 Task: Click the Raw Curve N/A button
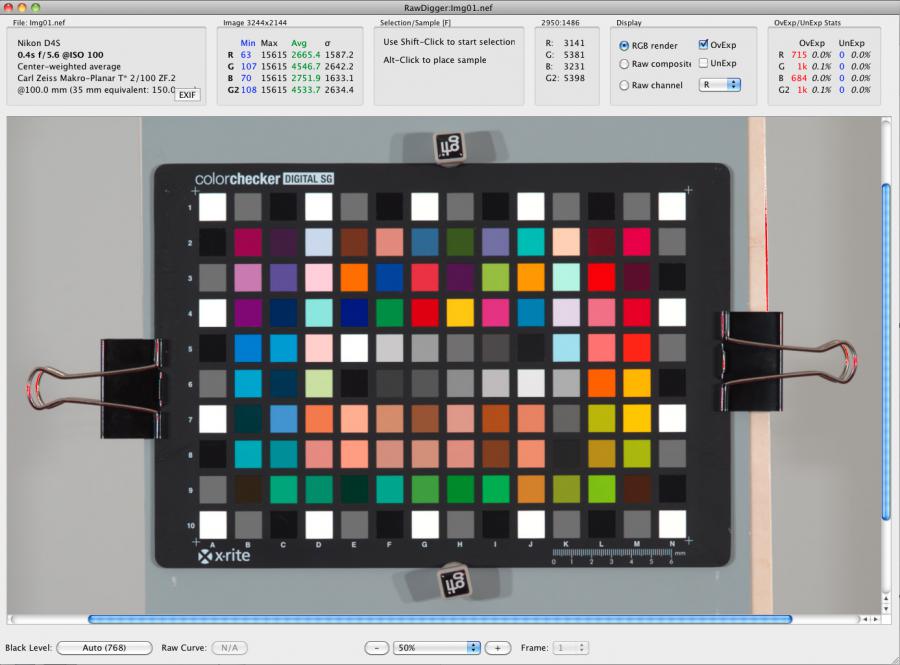tap(230, 648)
